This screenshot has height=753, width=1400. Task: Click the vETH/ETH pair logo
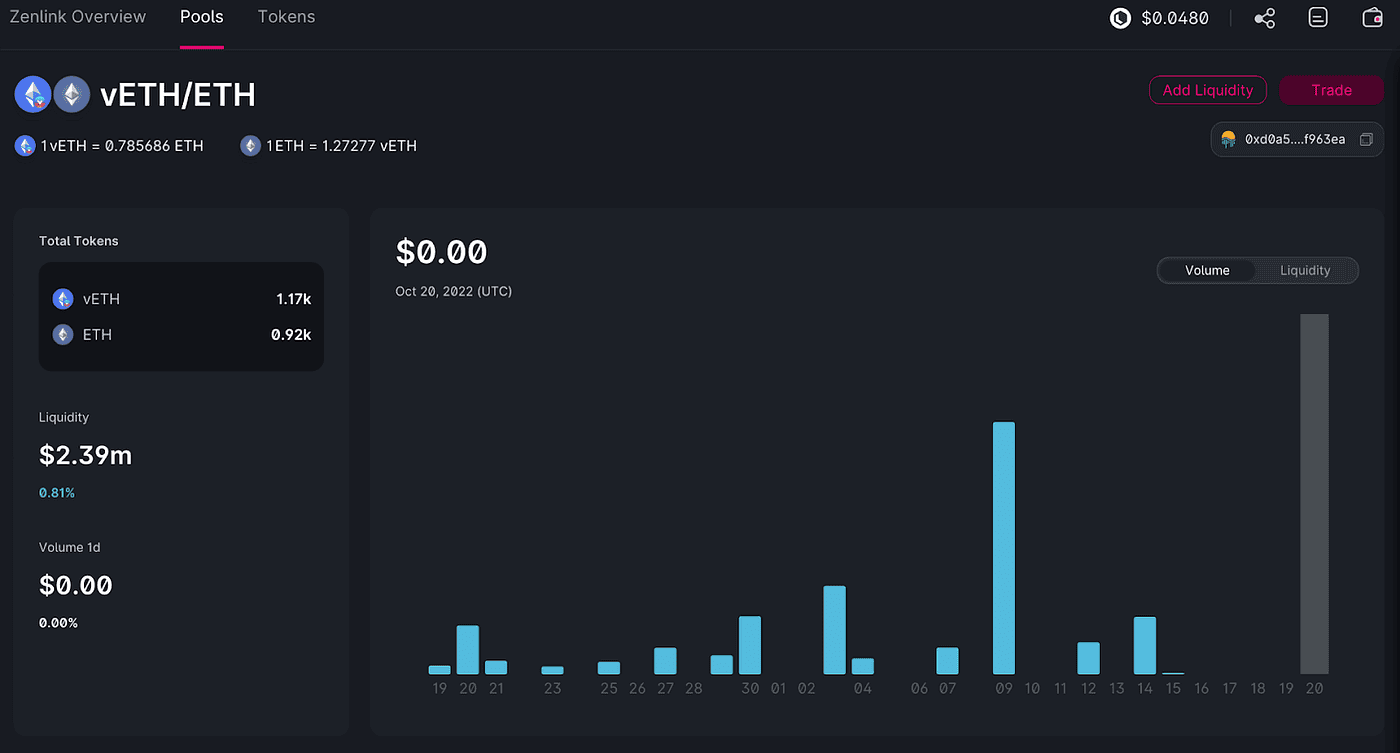52,95
